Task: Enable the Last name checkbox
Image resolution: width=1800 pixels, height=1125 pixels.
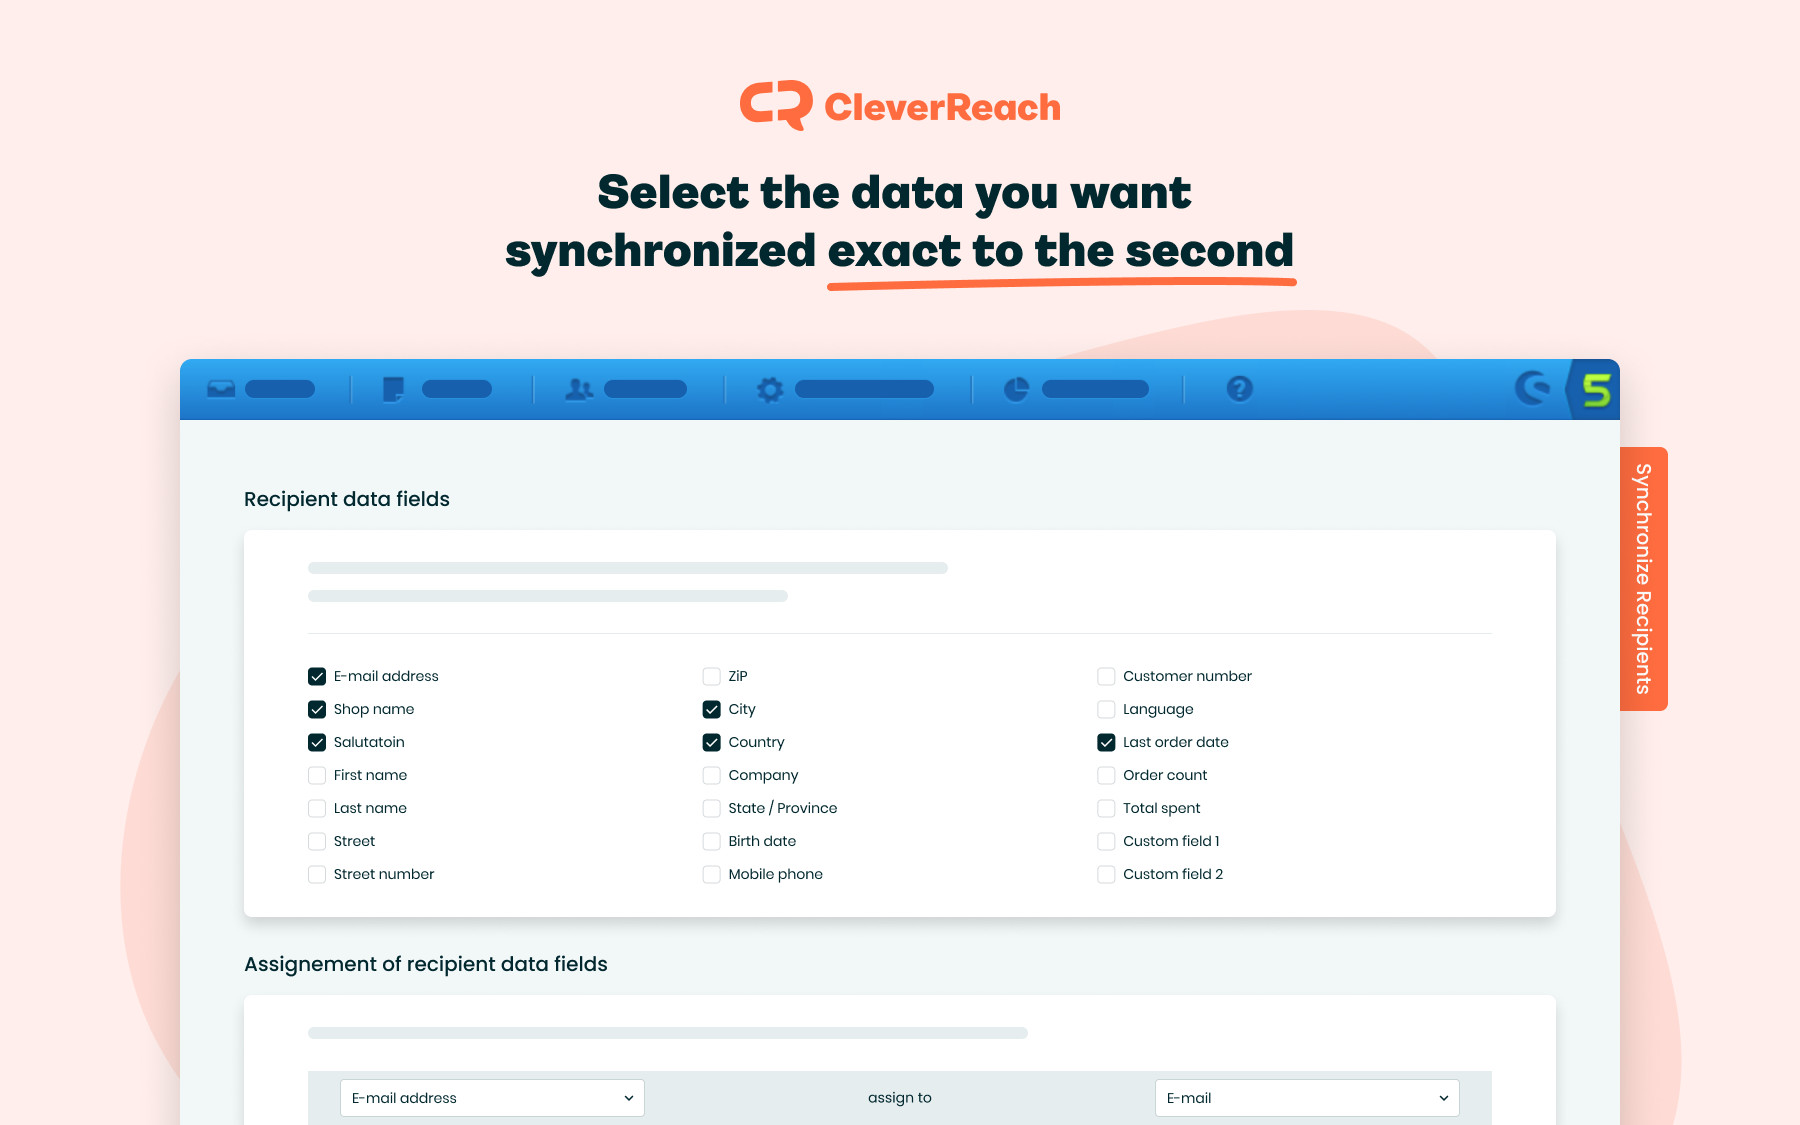Action: (317, 808)
